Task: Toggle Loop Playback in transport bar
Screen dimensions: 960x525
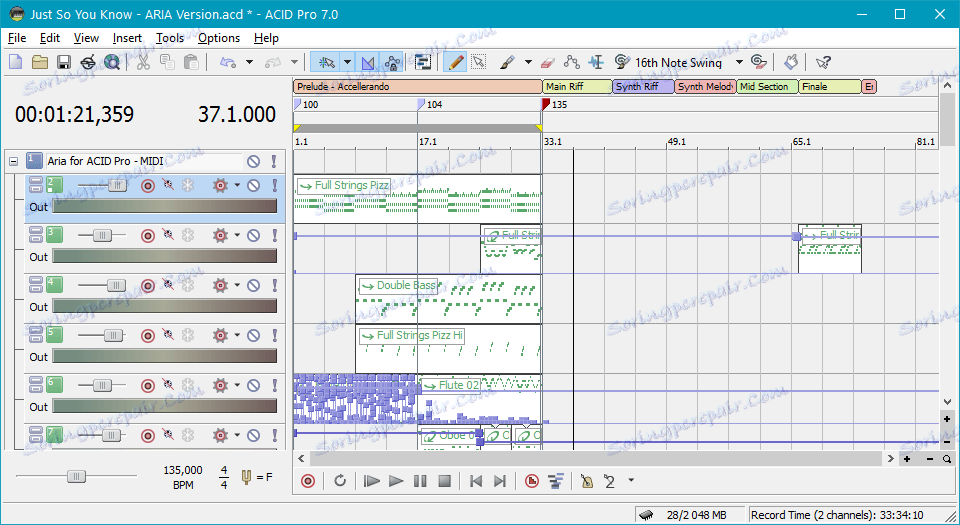Action: click(340, 481)
